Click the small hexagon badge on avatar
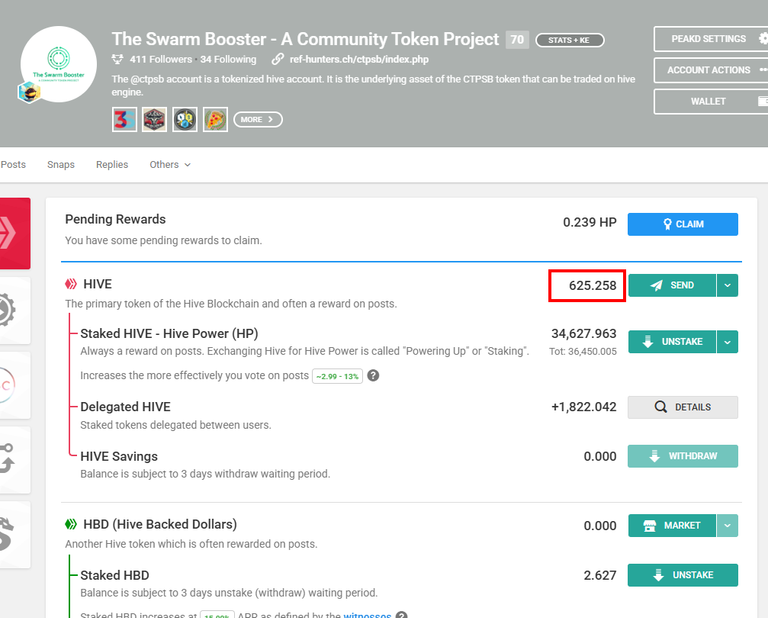Viewport: 768px width, 618px height. click(x=28, y=92)
